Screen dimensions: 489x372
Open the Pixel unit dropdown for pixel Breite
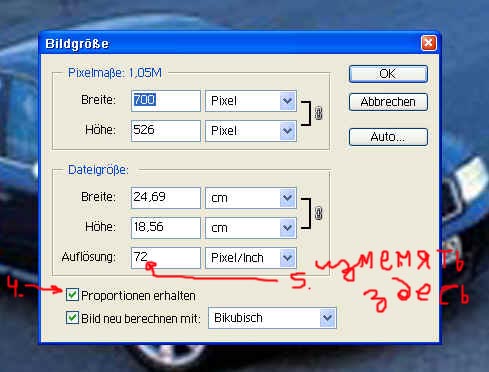click(x=251, y=101)
